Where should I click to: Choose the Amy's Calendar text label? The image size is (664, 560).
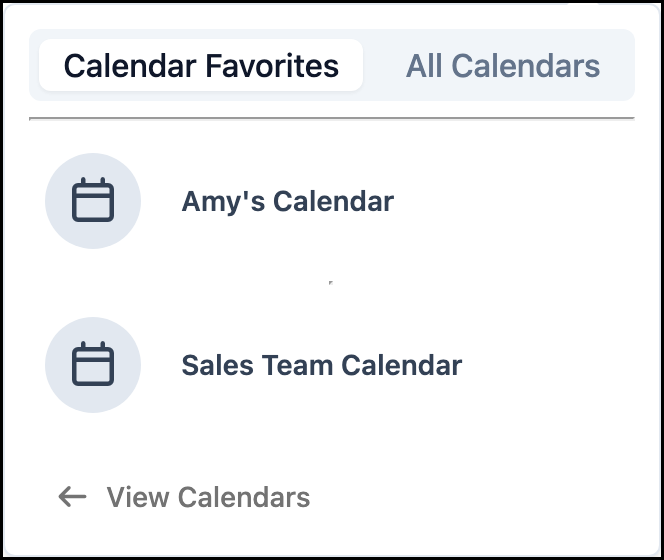(288, 202)
